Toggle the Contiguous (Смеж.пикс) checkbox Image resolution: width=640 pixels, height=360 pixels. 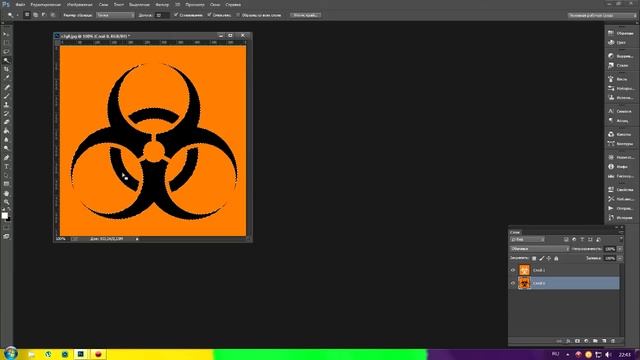pos(209,15)
